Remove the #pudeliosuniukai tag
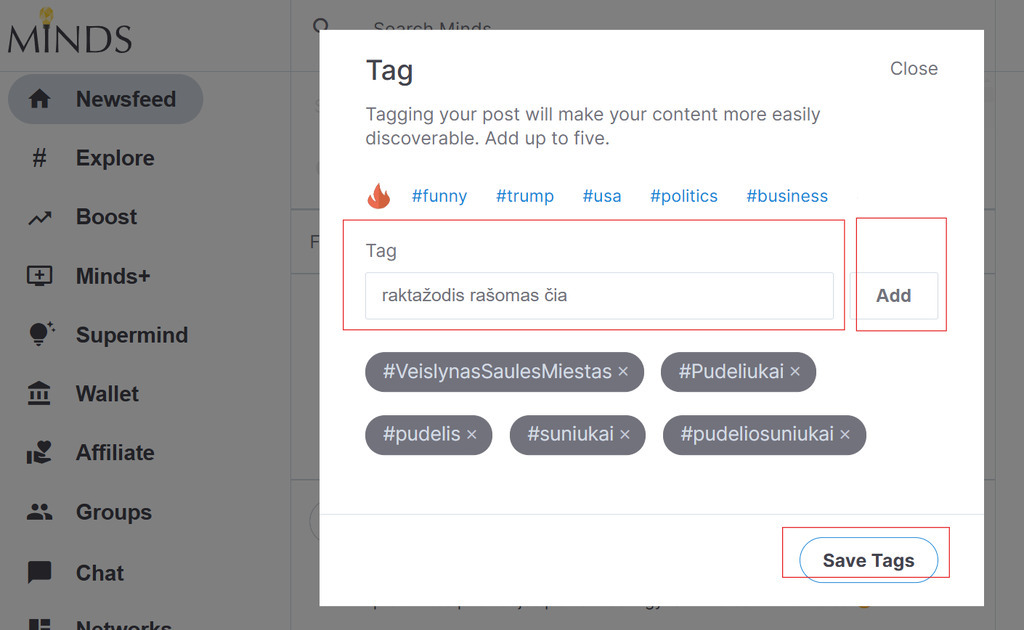 (845, 435)
